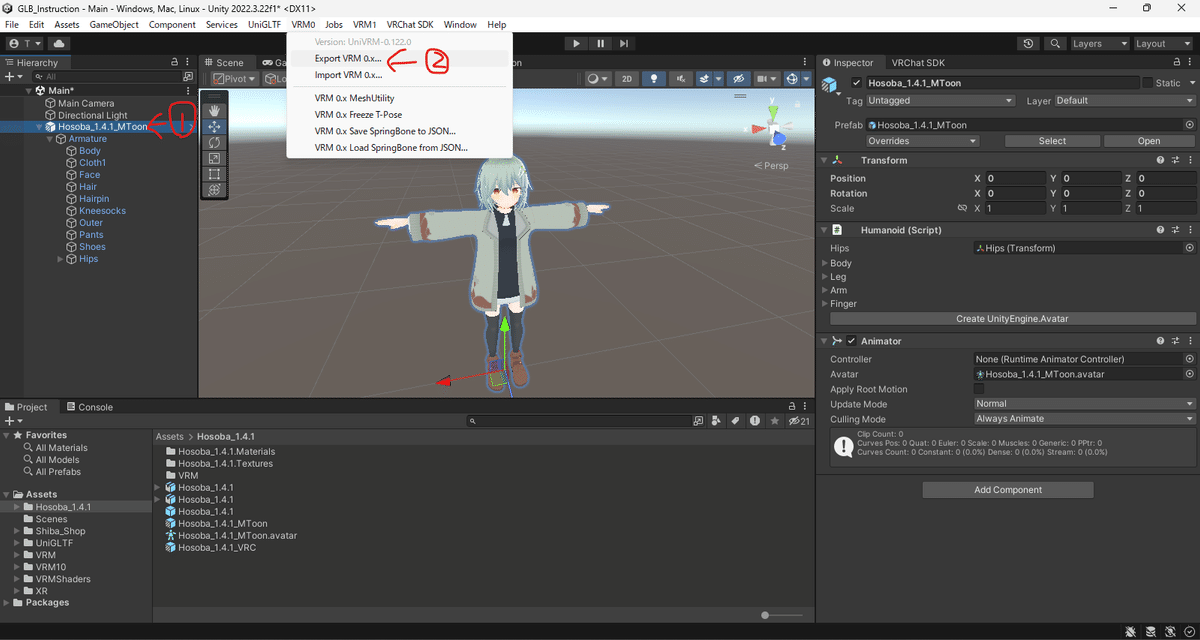Expand the Finger foldout in Humanoid script
This screenshot has width=1200, height=640.
[x=825, y=304]
